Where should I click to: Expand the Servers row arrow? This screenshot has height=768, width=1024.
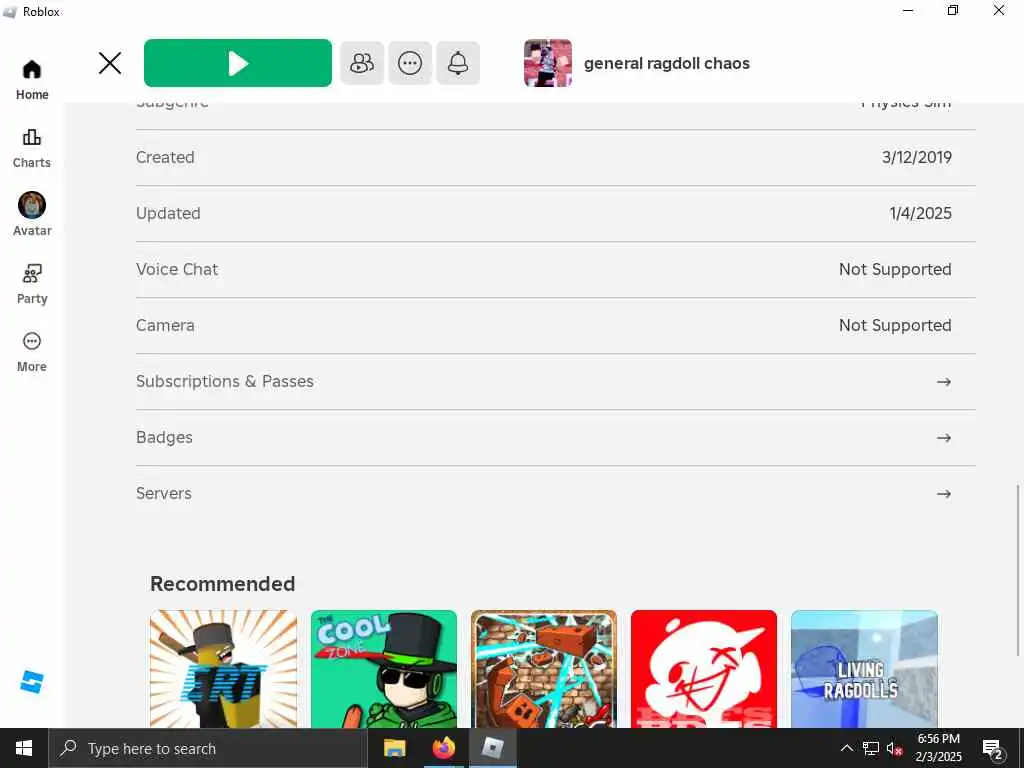pyautogui.click(x=944, y=494)
